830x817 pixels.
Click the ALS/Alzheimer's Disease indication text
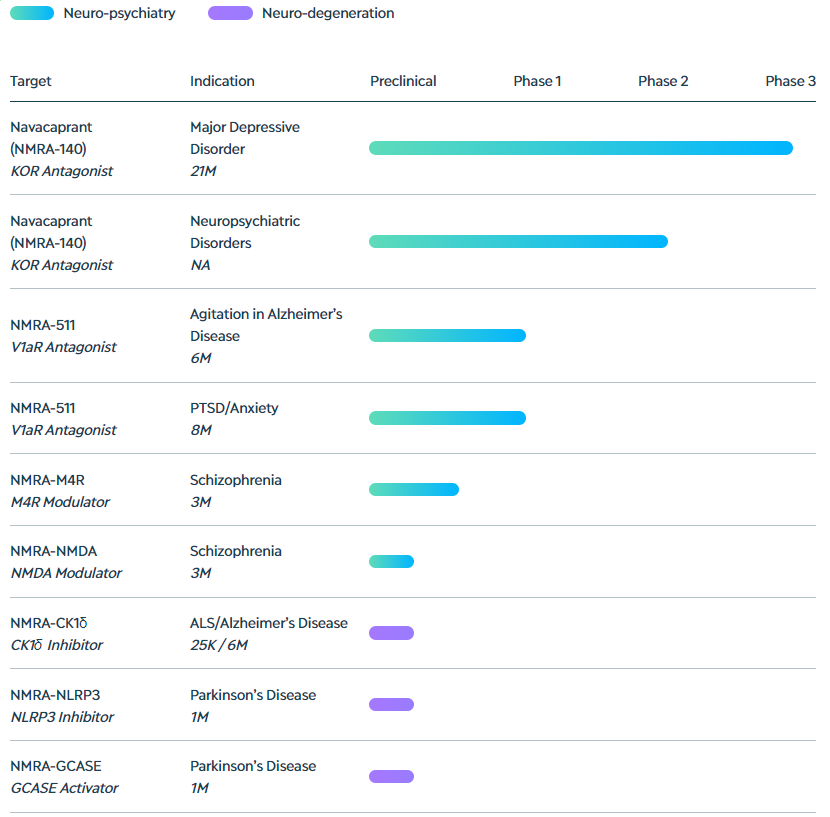(269, 623)
